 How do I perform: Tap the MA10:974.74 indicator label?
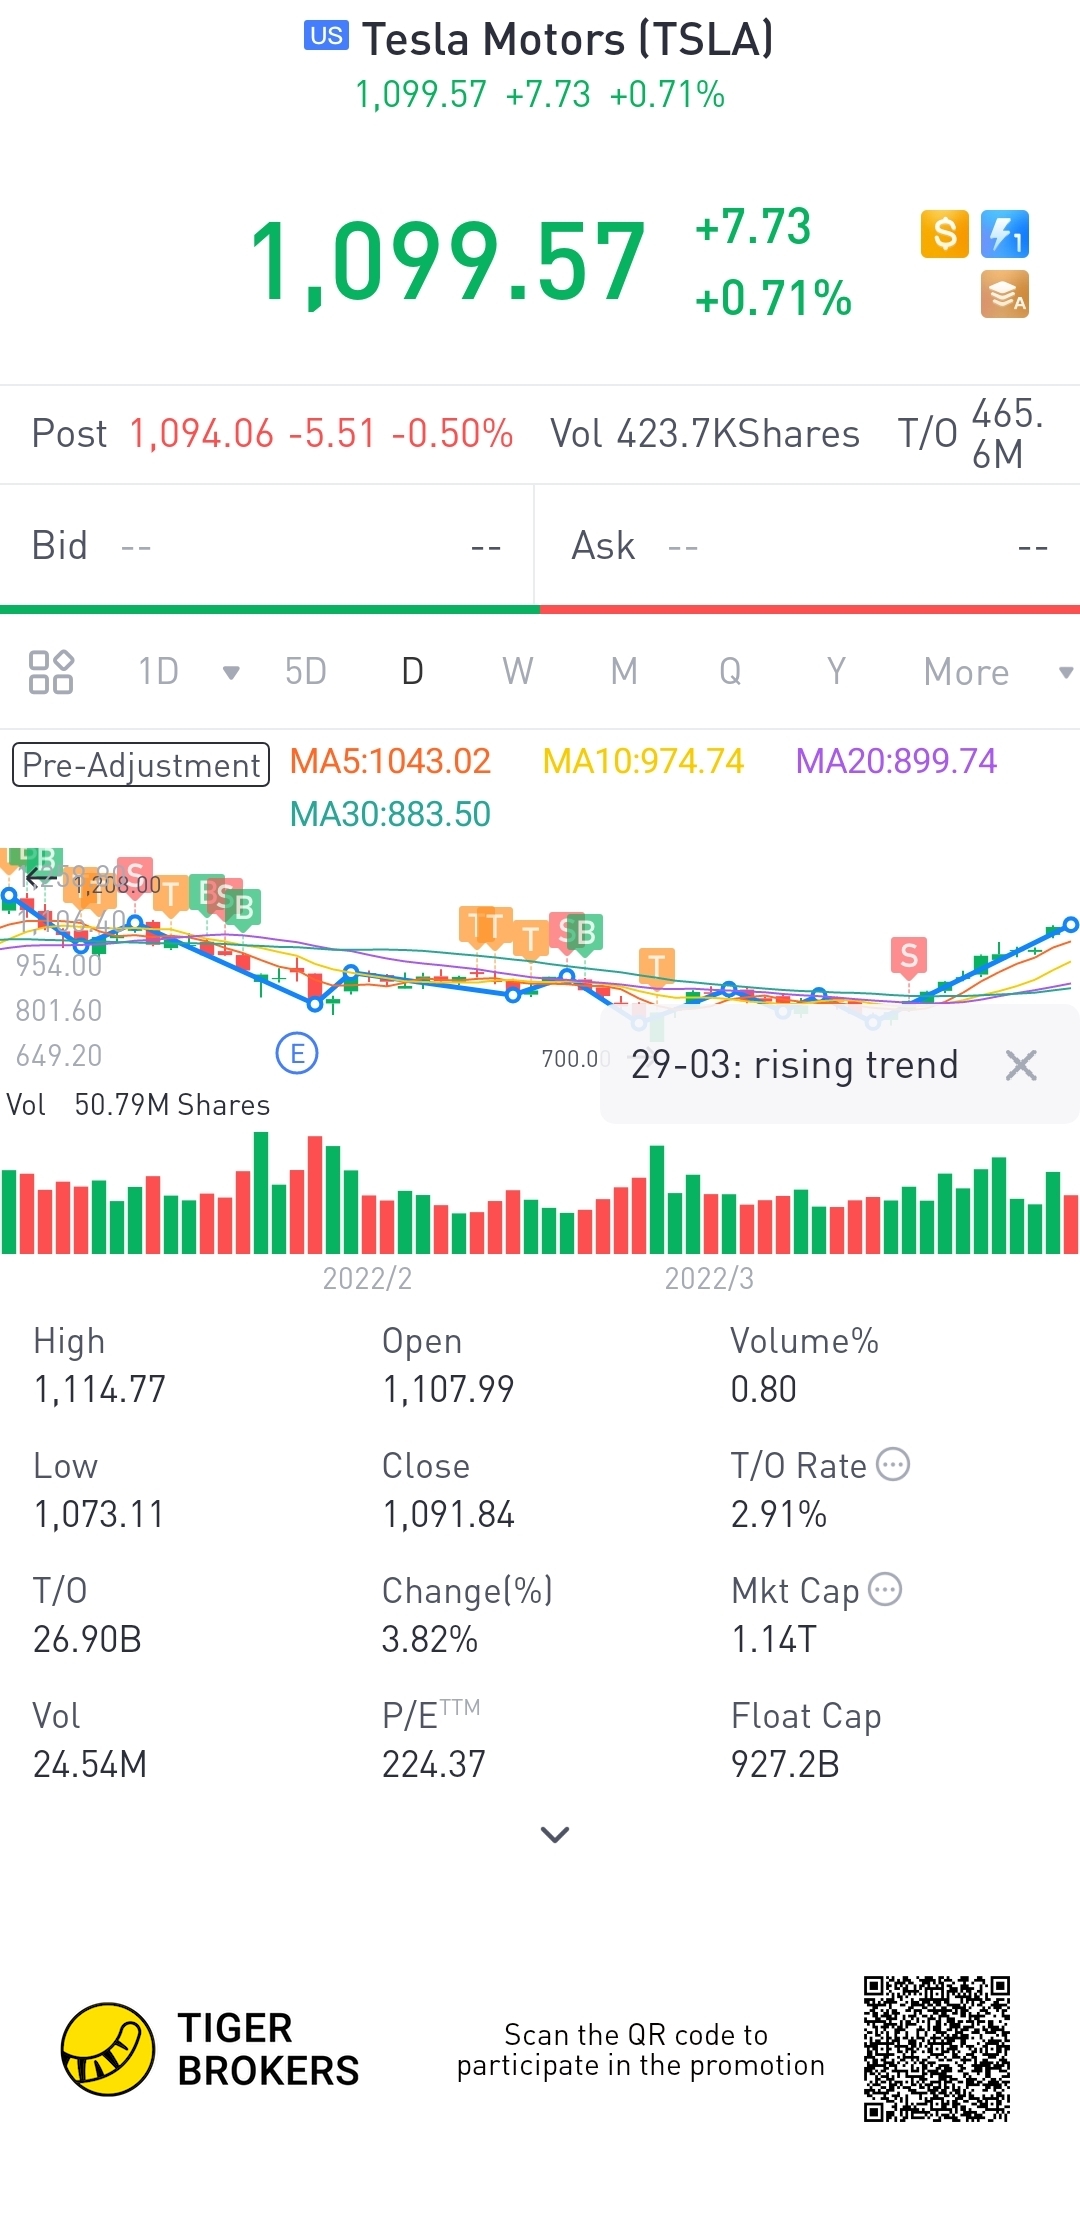click(x=643, y=762)
